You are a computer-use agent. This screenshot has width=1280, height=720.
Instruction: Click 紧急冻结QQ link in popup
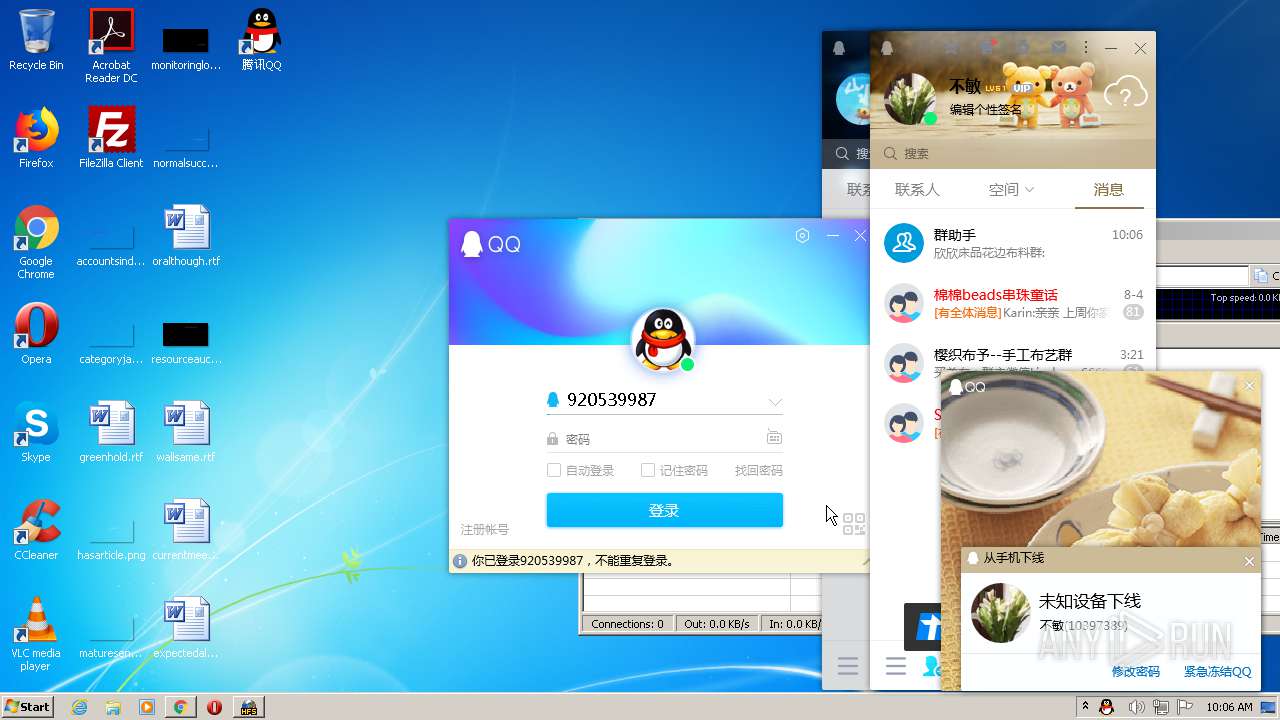click(1217, 672)
